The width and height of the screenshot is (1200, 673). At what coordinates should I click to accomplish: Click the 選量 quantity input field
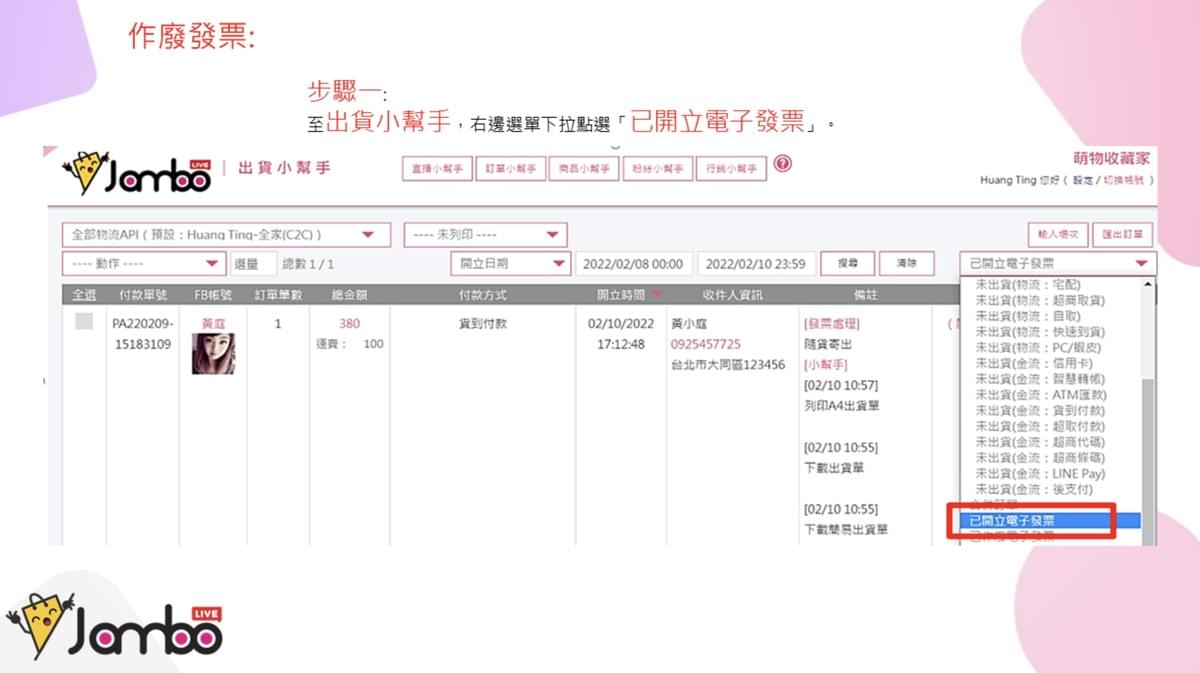pos(254,264)
